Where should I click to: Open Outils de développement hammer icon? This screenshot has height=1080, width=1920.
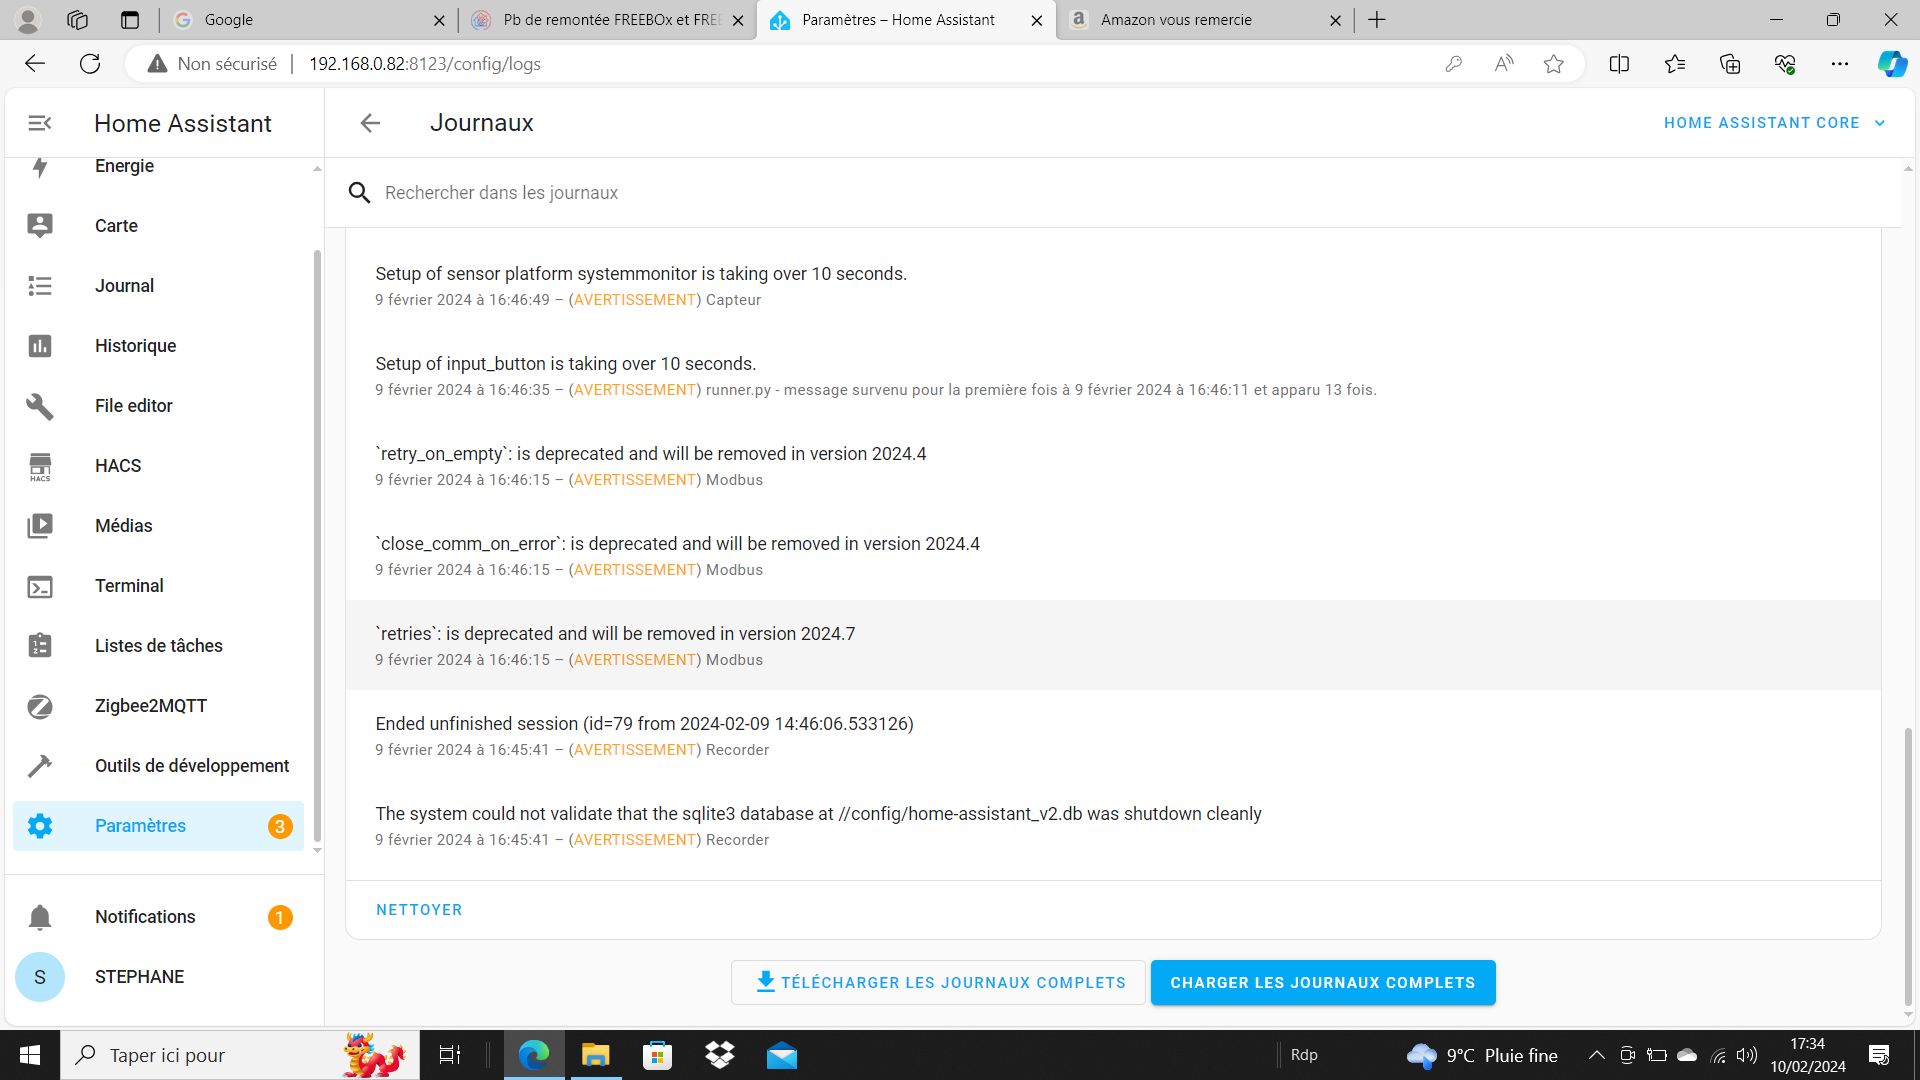40,766
